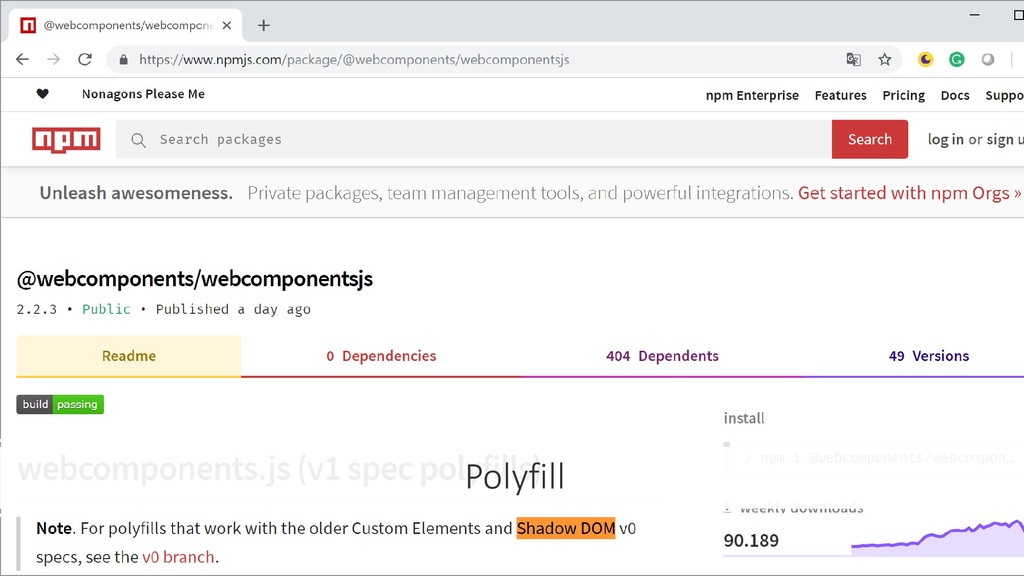1024x576 pixels.
Task: Click the Nonagons Please Me text
Action: coord(143,94)
